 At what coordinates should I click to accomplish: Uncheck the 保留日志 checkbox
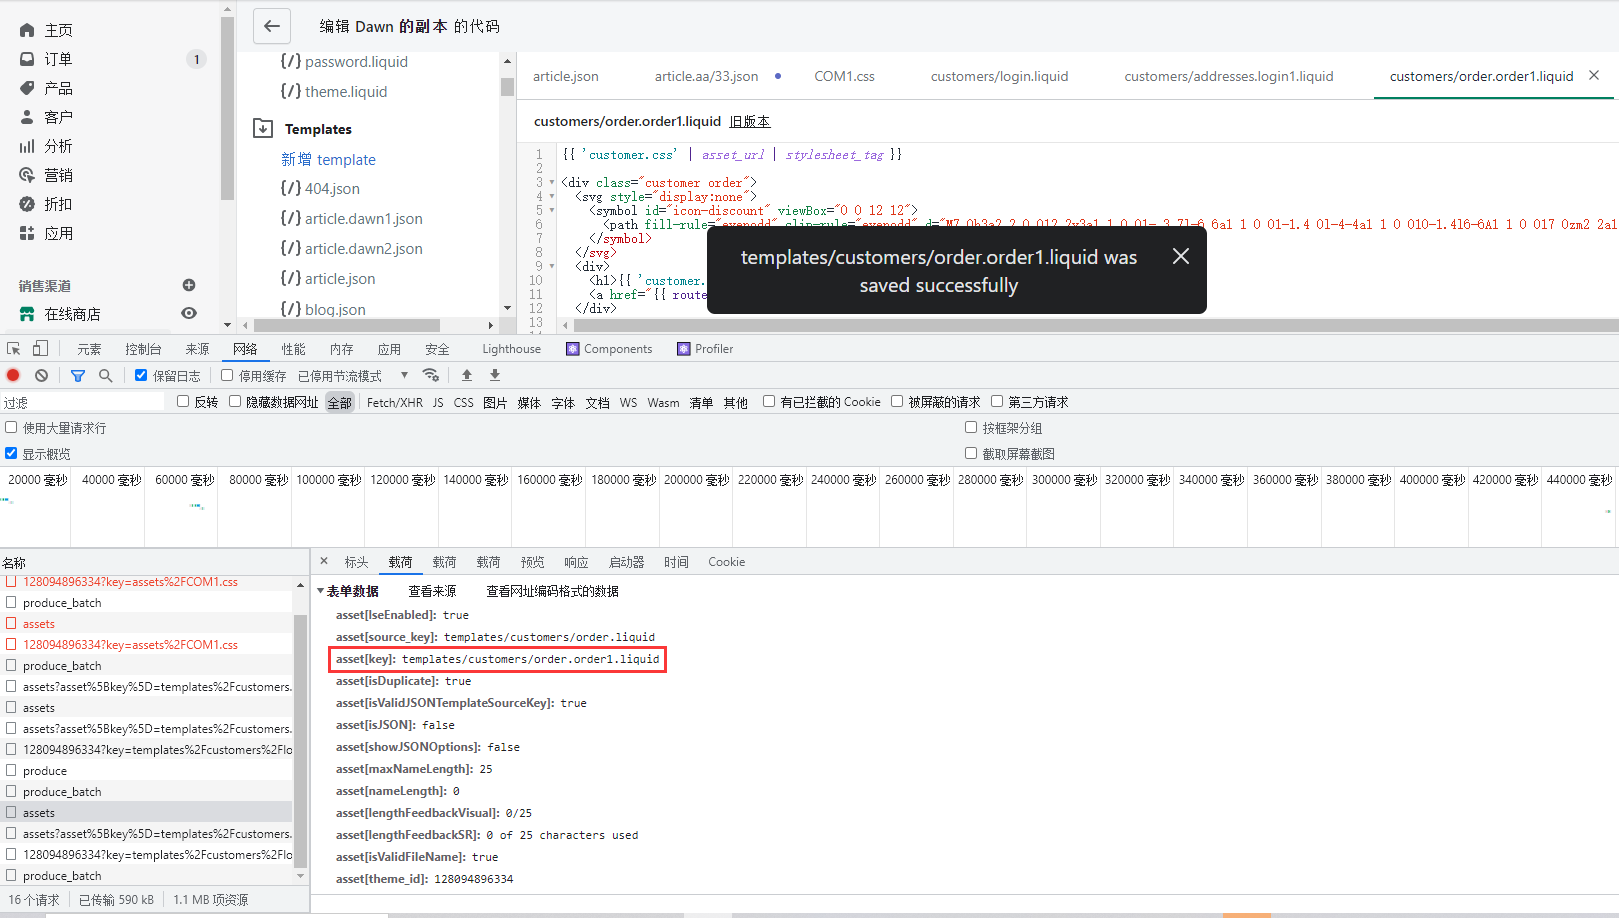[141, 376]
